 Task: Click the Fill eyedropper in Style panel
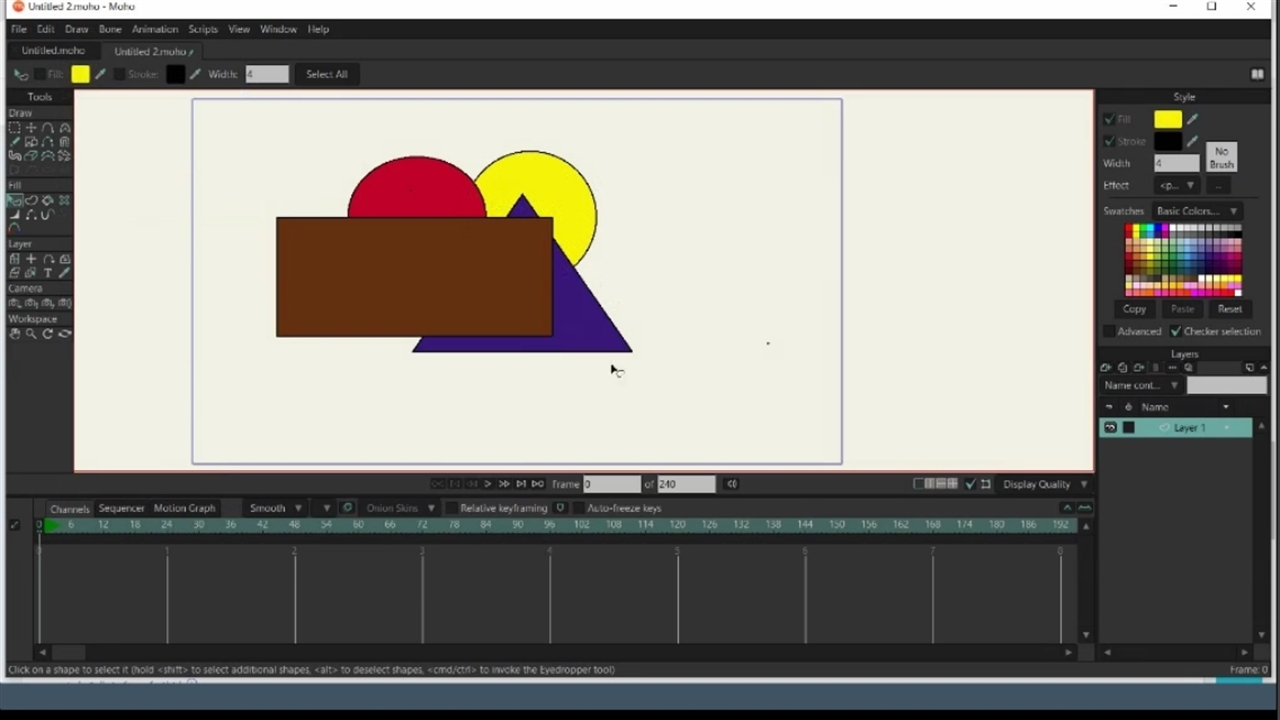click(1192, 120)
